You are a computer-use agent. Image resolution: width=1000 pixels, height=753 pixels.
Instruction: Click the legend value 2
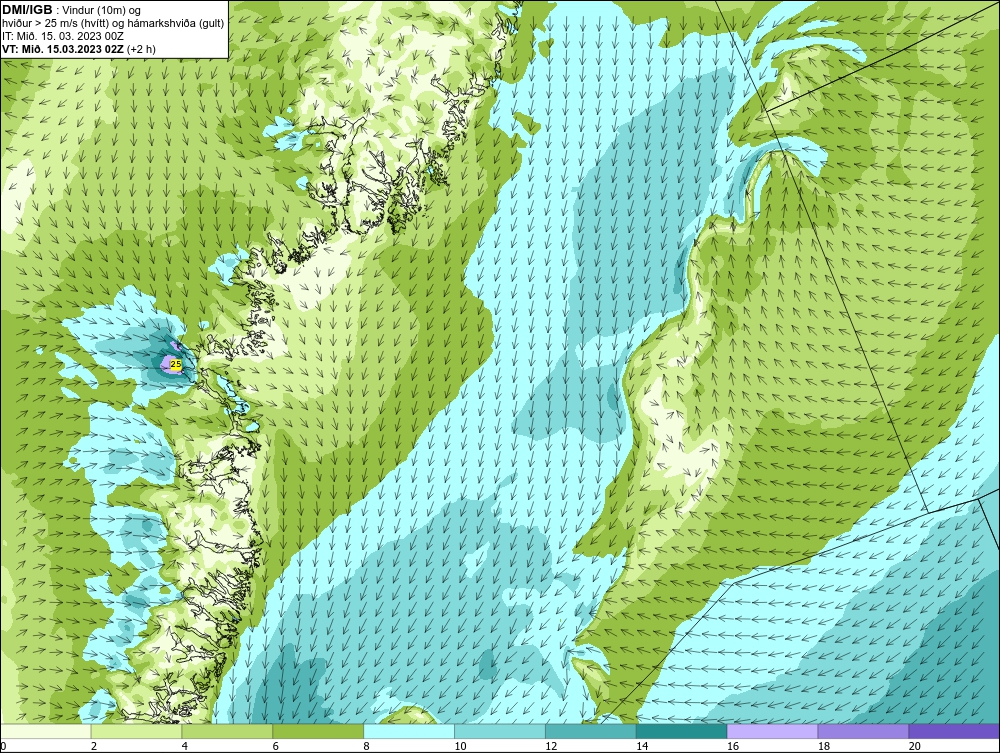tap(94, 746)
